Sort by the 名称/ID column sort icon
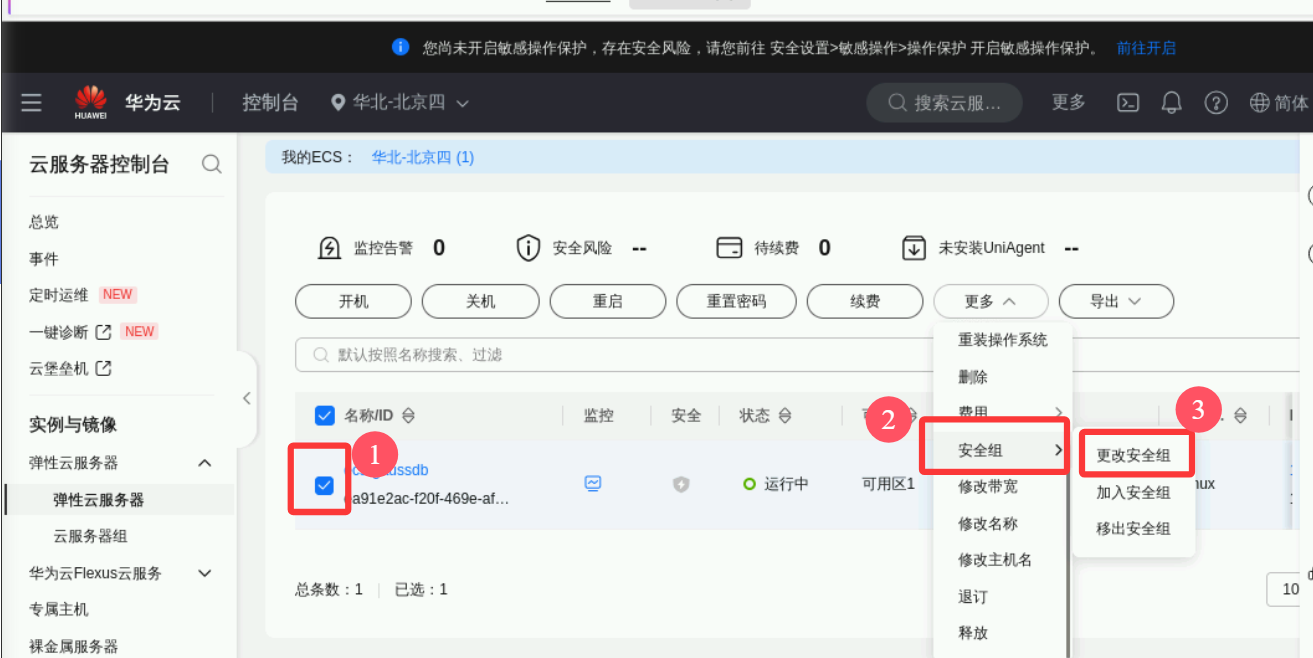 408,416
